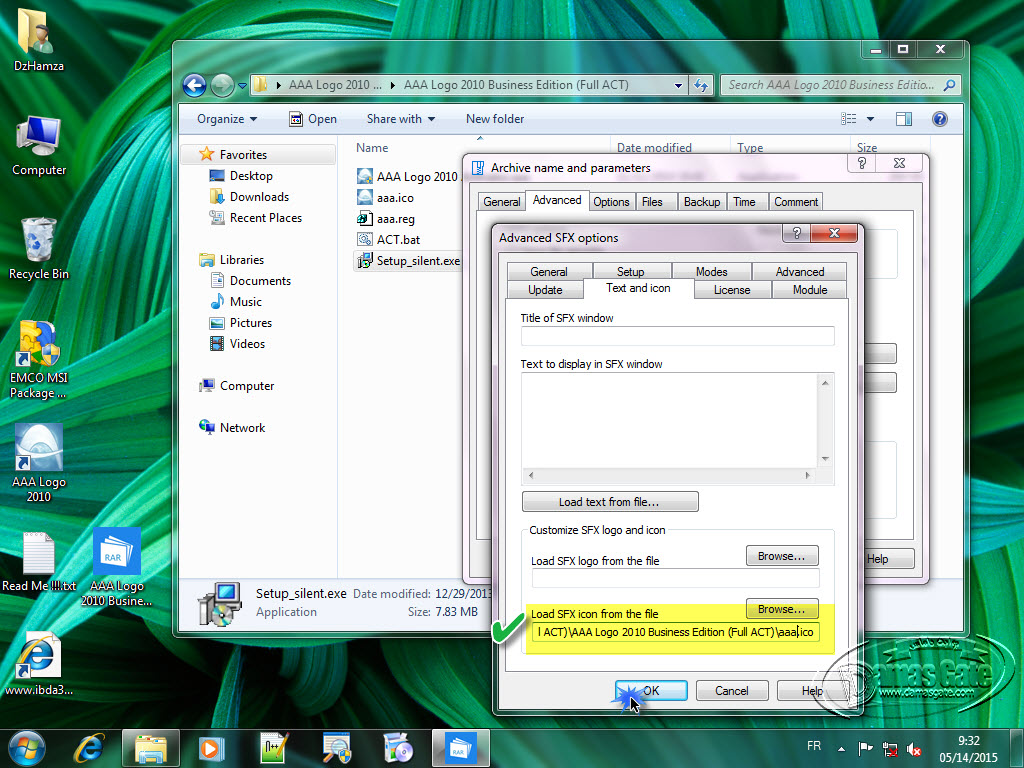
Task: Switch to the Update tab
Action: pos(545,290)
